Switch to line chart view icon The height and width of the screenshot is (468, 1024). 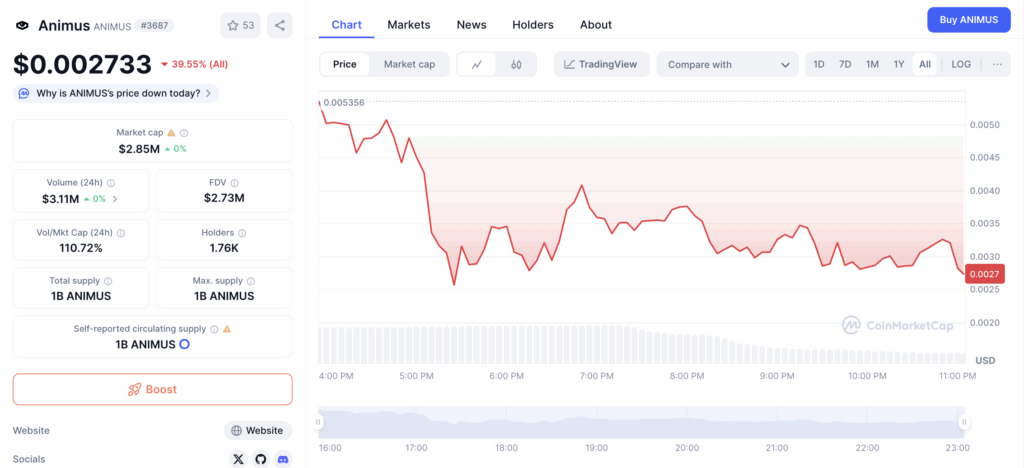tap(477, 64)
